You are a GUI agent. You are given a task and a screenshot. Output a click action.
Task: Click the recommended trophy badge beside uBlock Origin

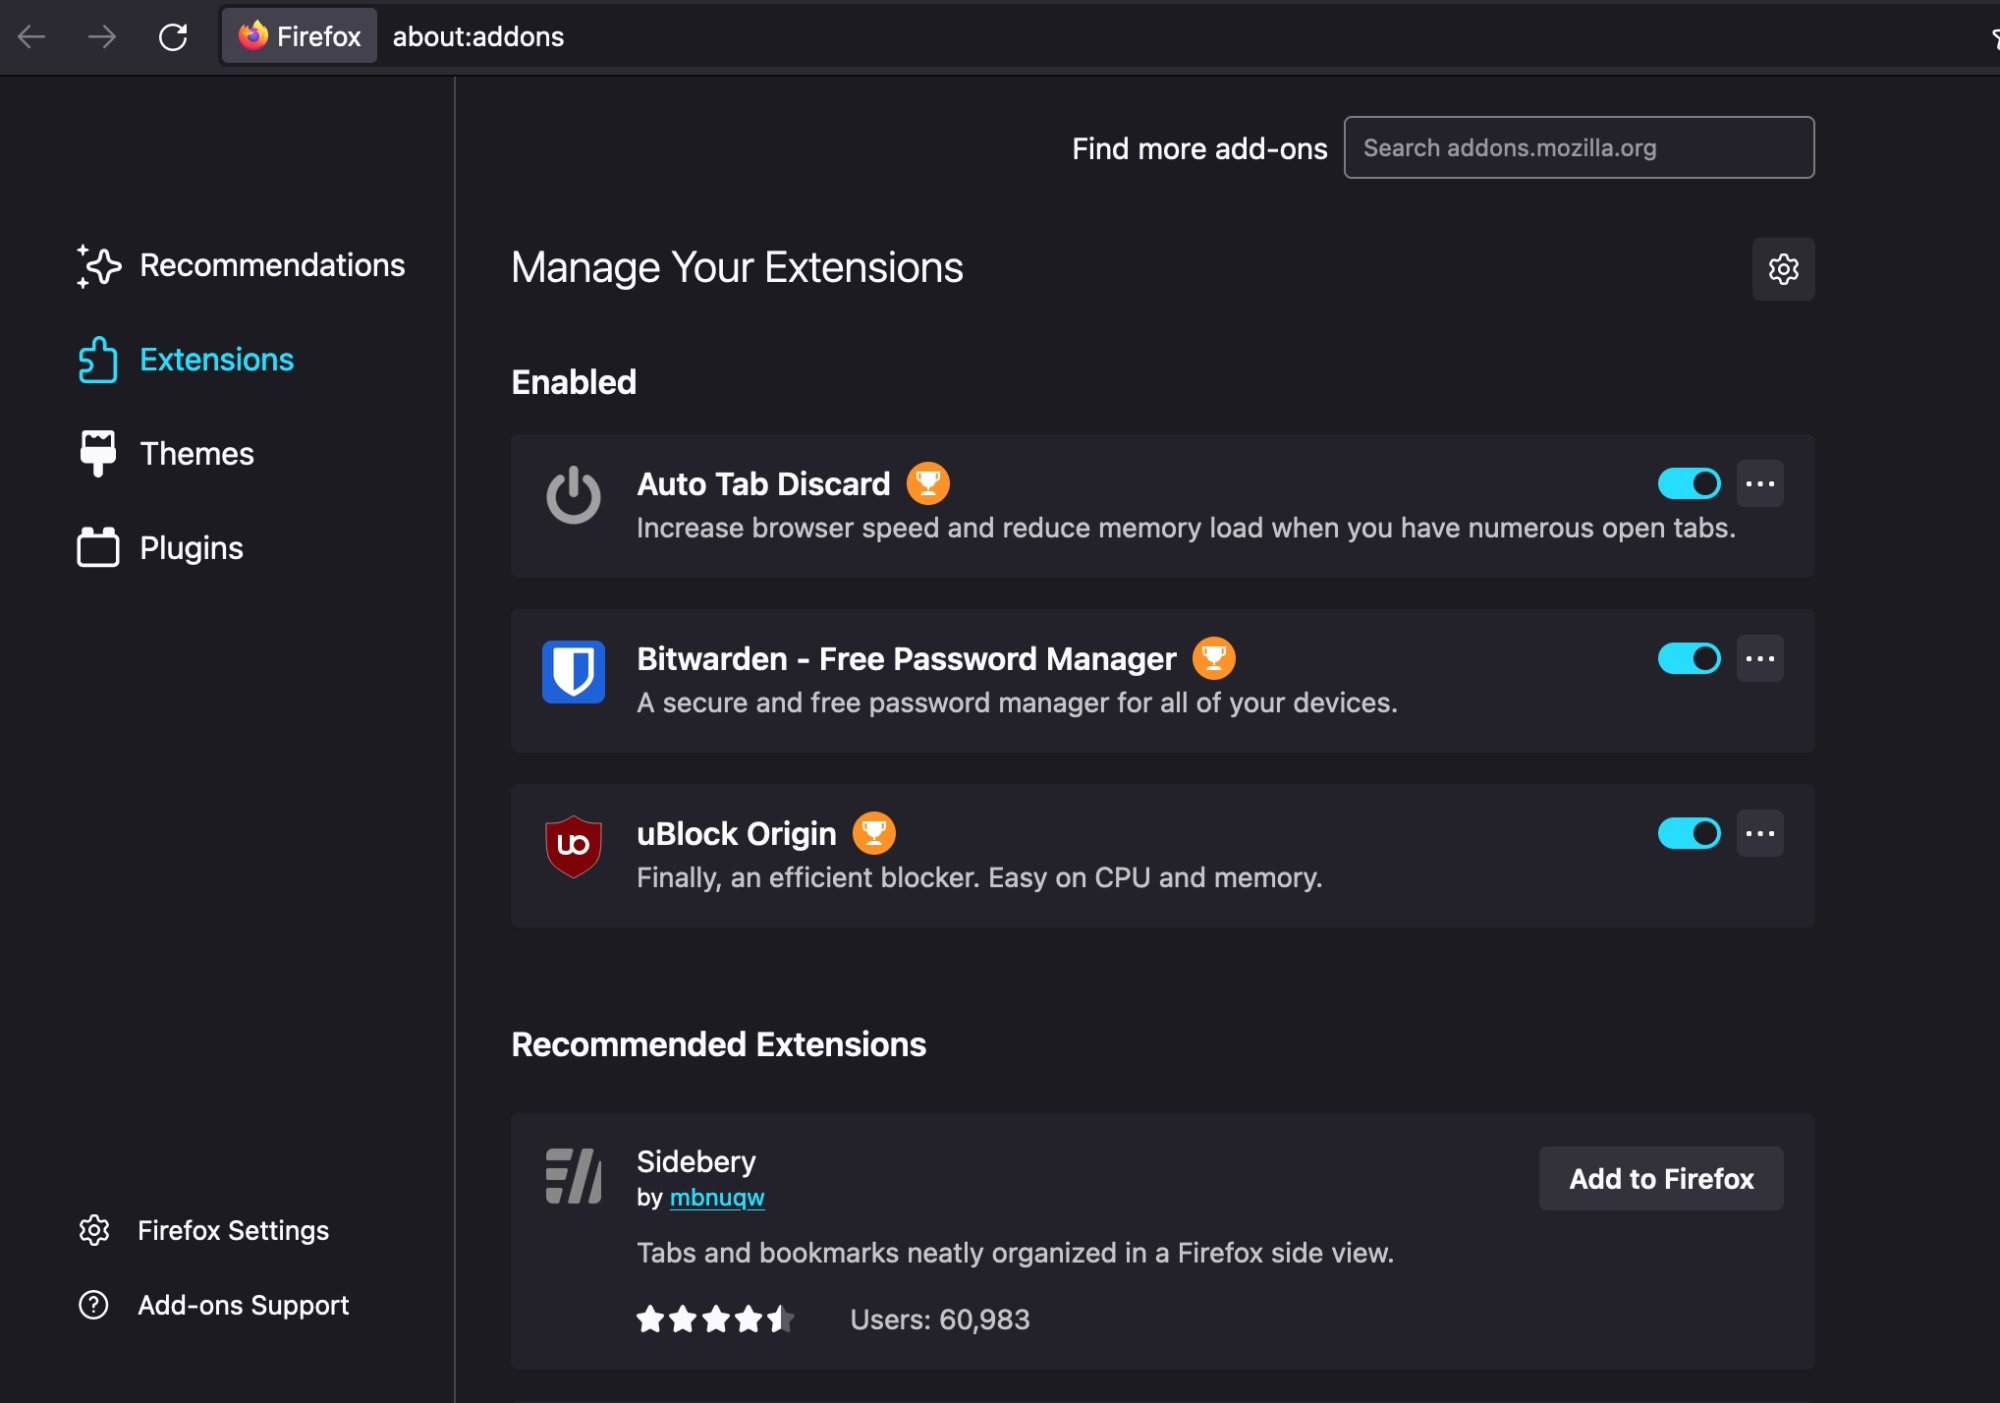pyautogui.click(x=874, y=833)
